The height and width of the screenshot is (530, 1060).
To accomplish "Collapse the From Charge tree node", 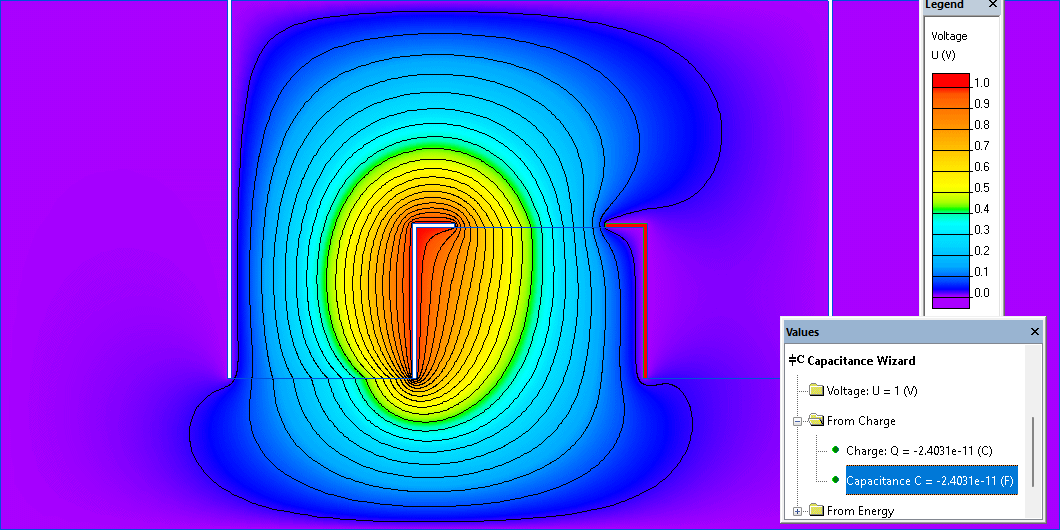I will tap(797, 421).
